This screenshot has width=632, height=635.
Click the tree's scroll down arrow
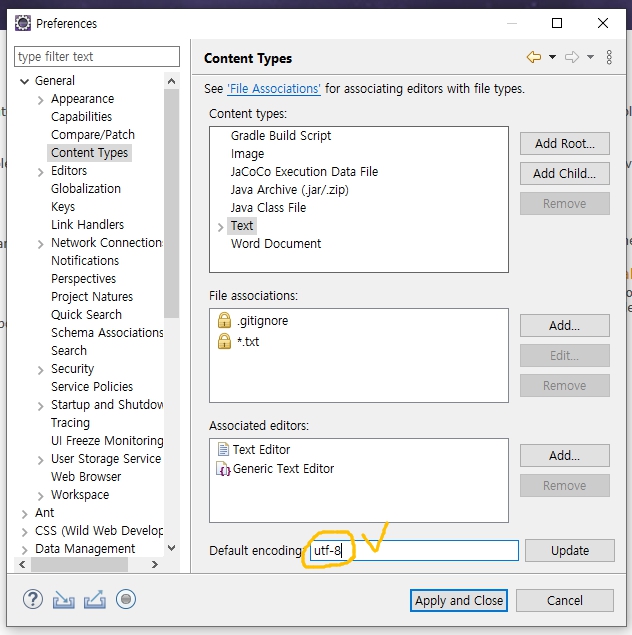click(x=171, y=548)
